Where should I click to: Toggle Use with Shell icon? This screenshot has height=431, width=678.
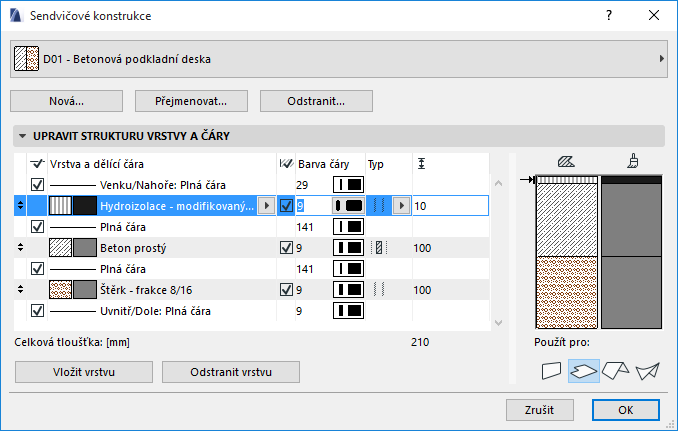tap(647, 371)
